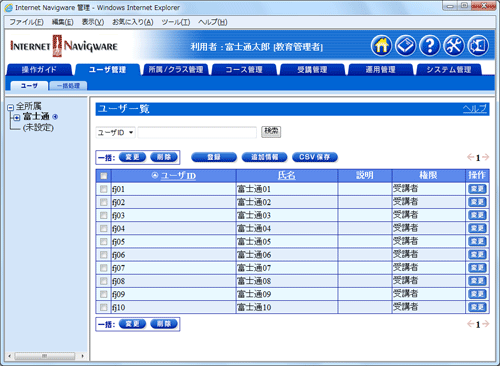The image size is (500, 366).
Task: Select 富士通 in the organization tree
Action: point(36,116)
